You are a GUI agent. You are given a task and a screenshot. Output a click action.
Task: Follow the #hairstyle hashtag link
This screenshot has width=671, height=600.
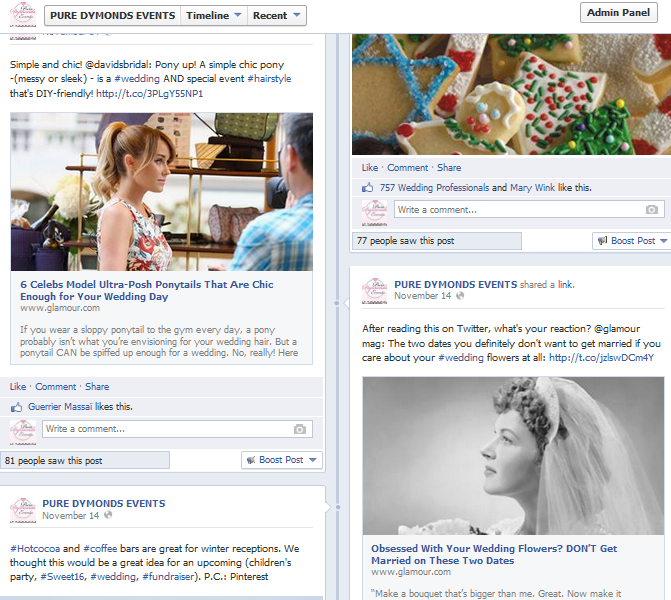tap(269, 79)
